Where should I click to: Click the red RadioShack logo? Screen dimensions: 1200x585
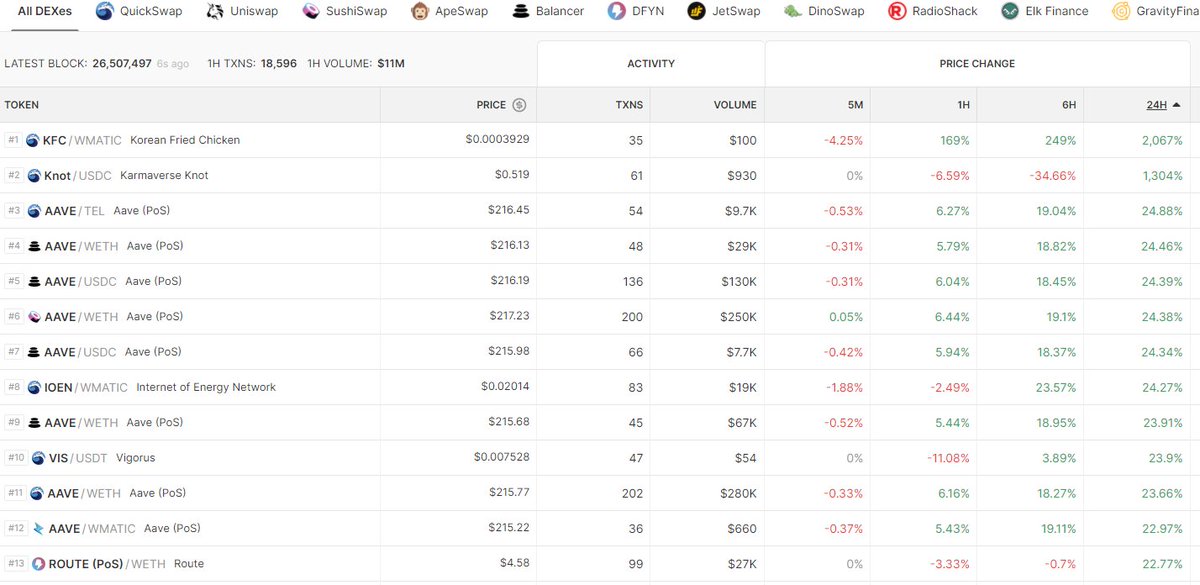click(x=897, y=11)
